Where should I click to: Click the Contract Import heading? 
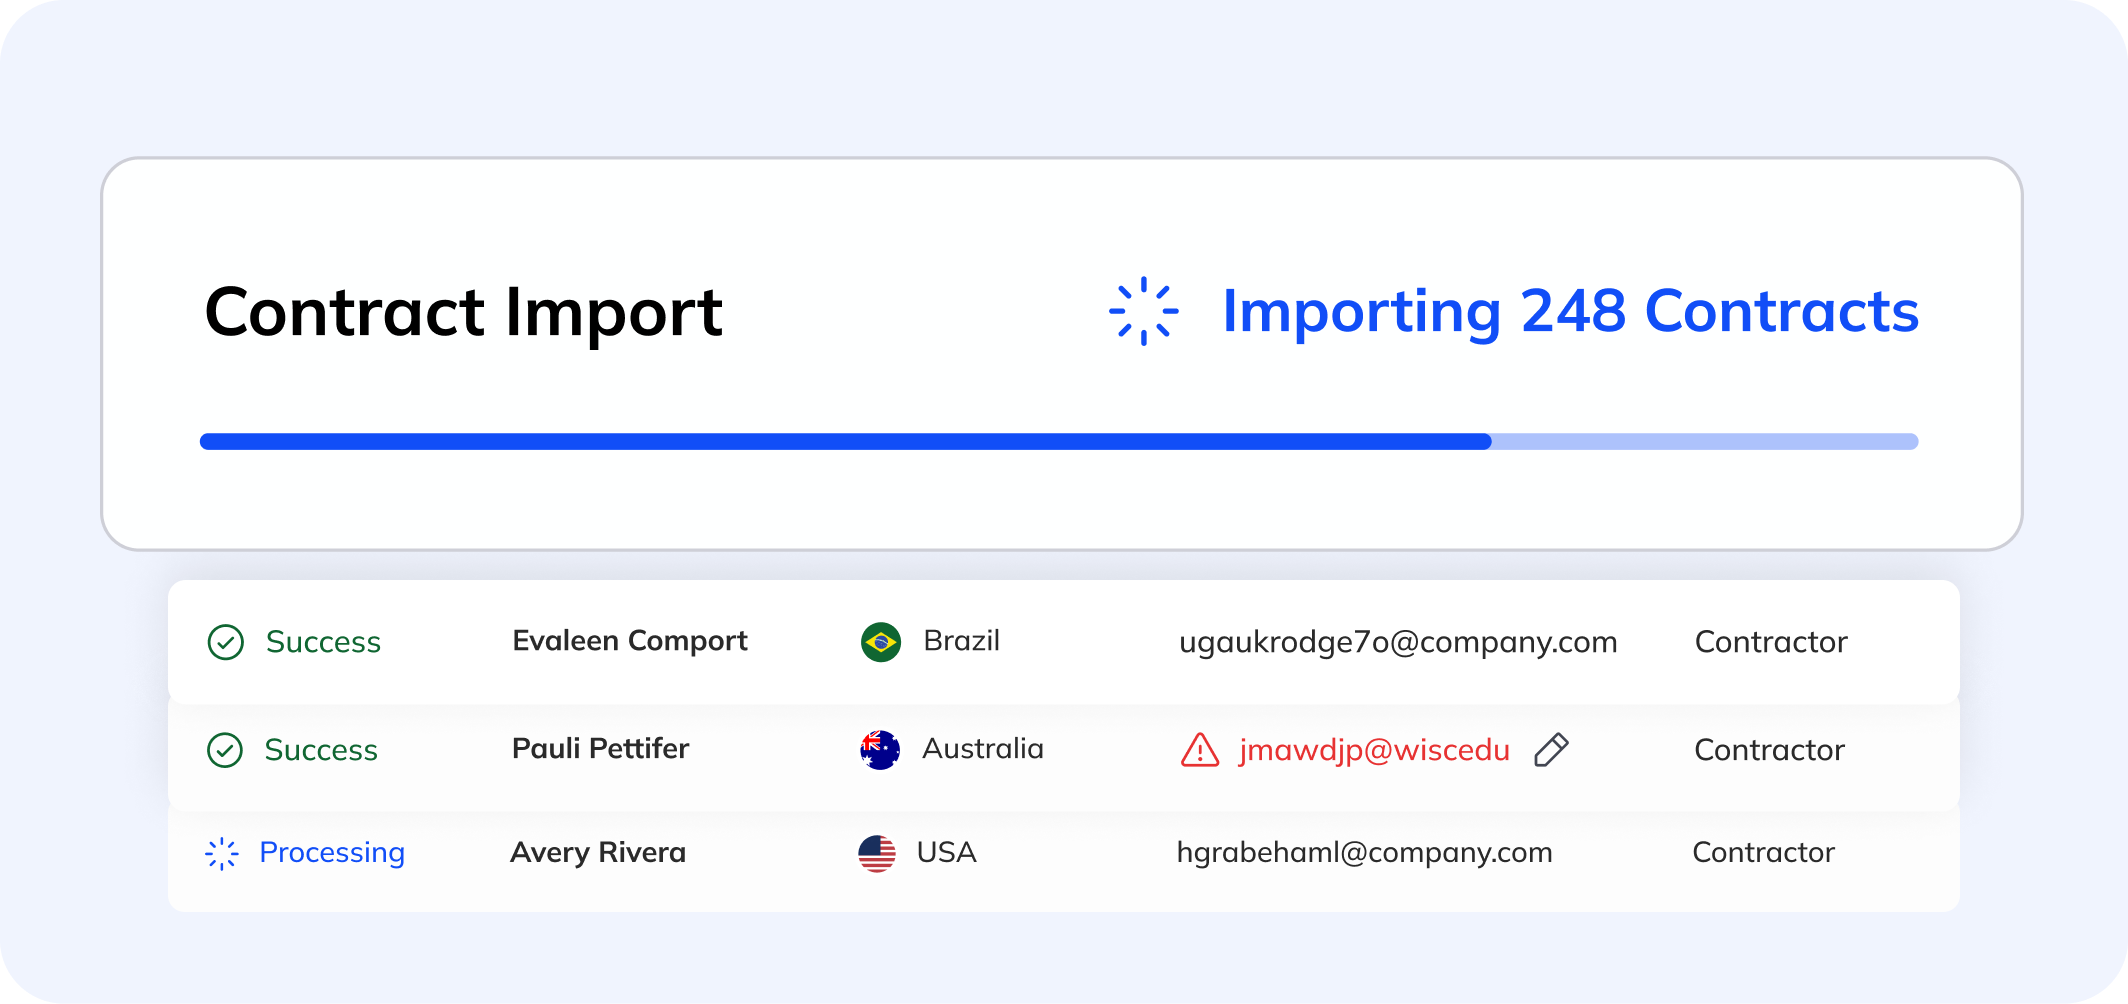(x=463, y=313)
